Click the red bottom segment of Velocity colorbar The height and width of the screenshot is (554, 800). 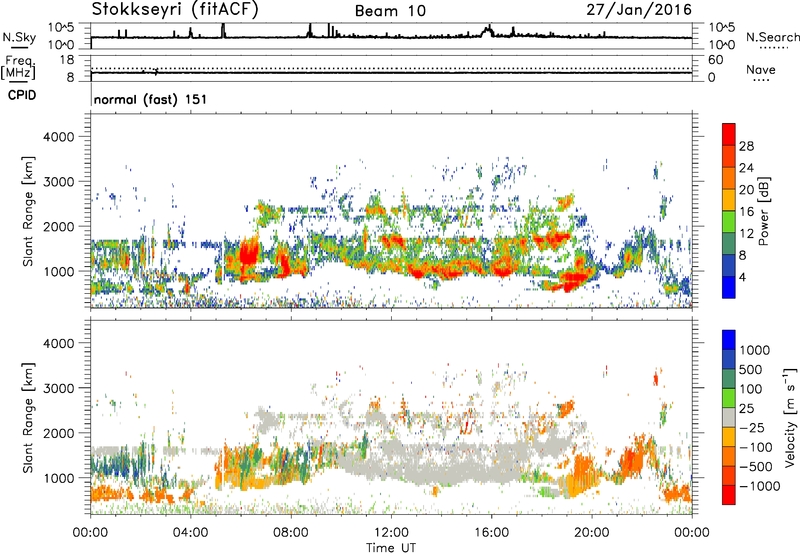(729, 495)
